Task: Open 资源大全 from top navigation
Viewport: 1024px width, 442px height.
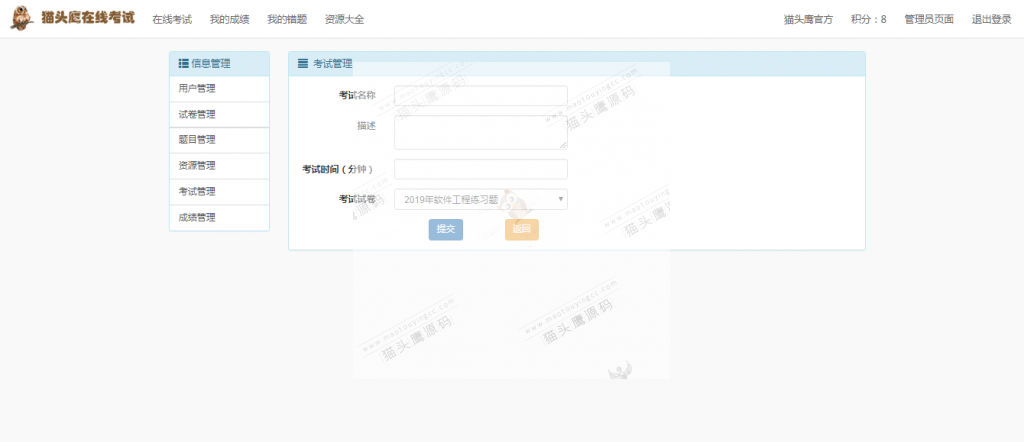Action: (345, 19)
